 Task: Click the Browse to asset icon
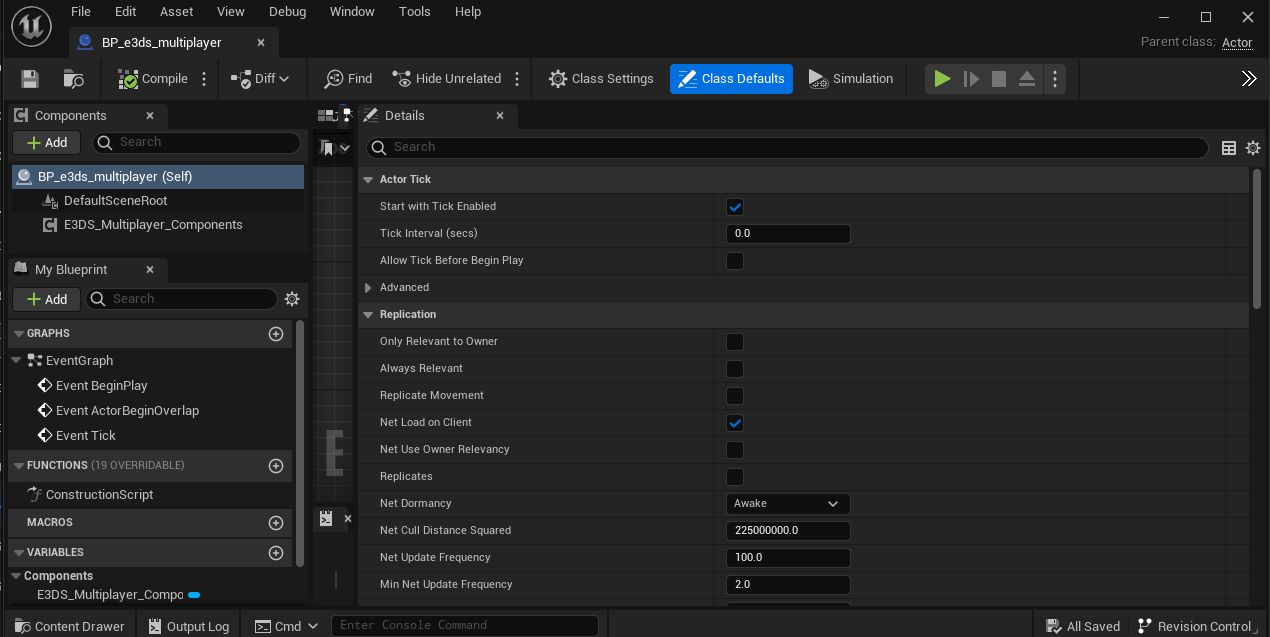[74, 79]
